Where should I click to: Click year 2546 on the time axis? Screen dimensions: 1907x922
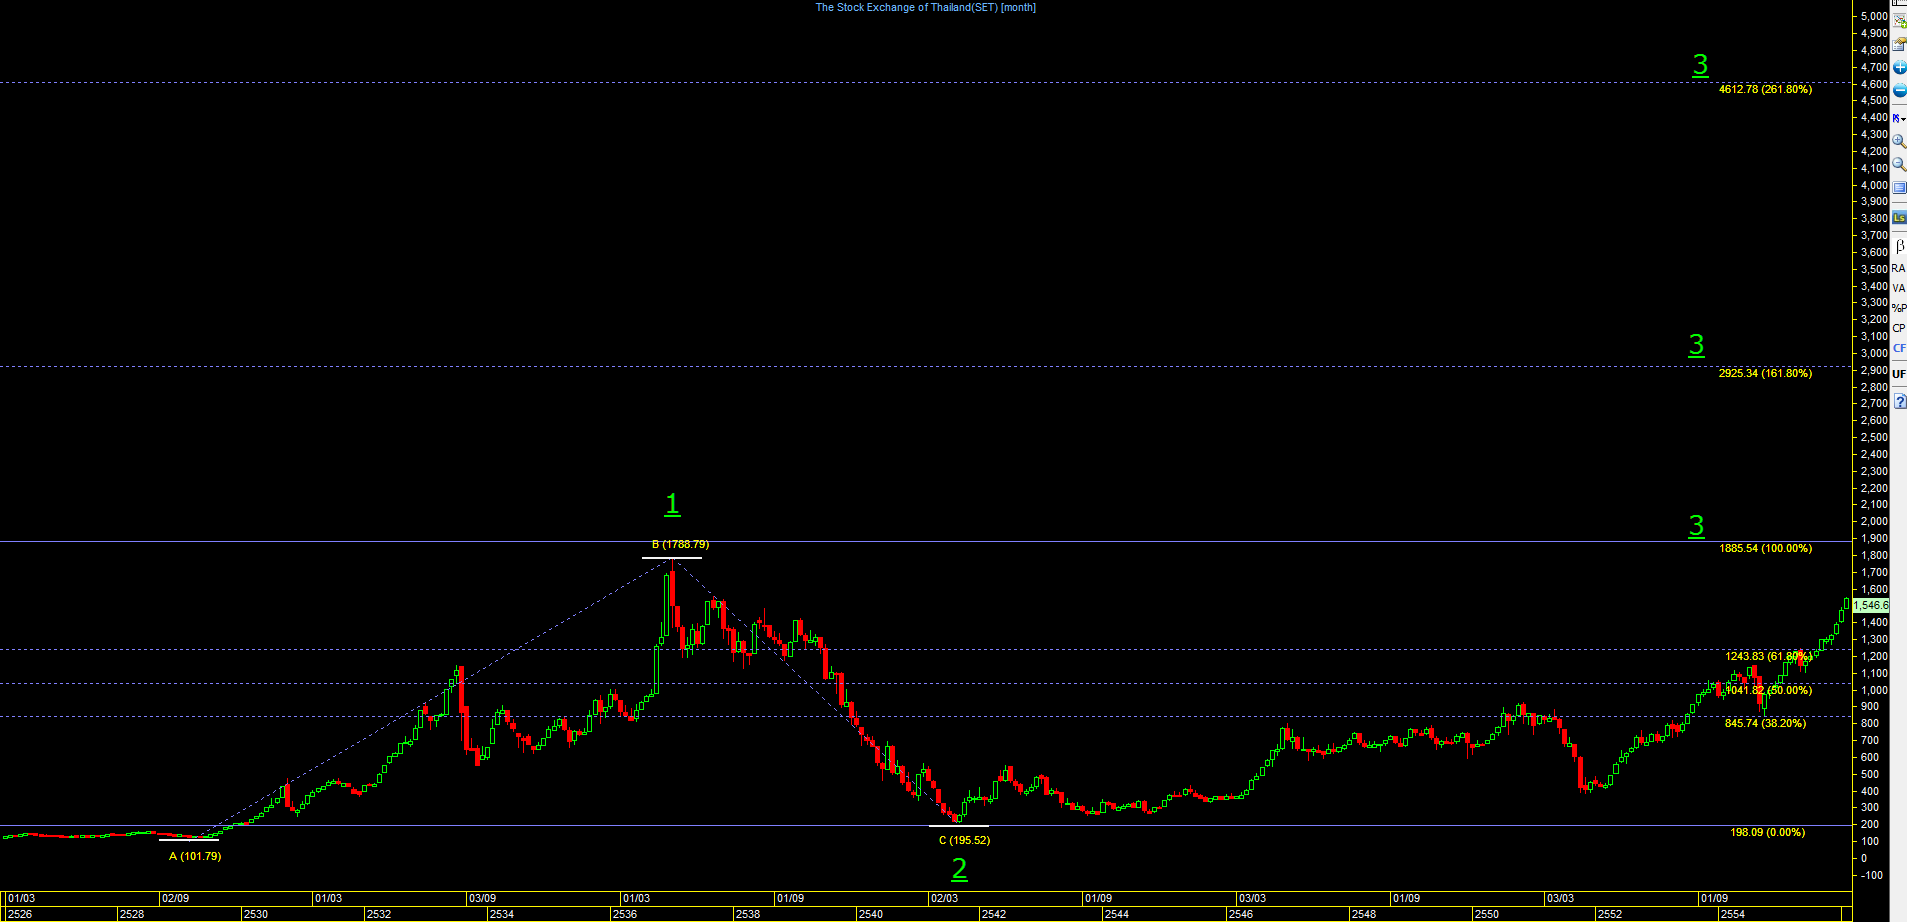pyautogui.click(x=1240, y=914)
